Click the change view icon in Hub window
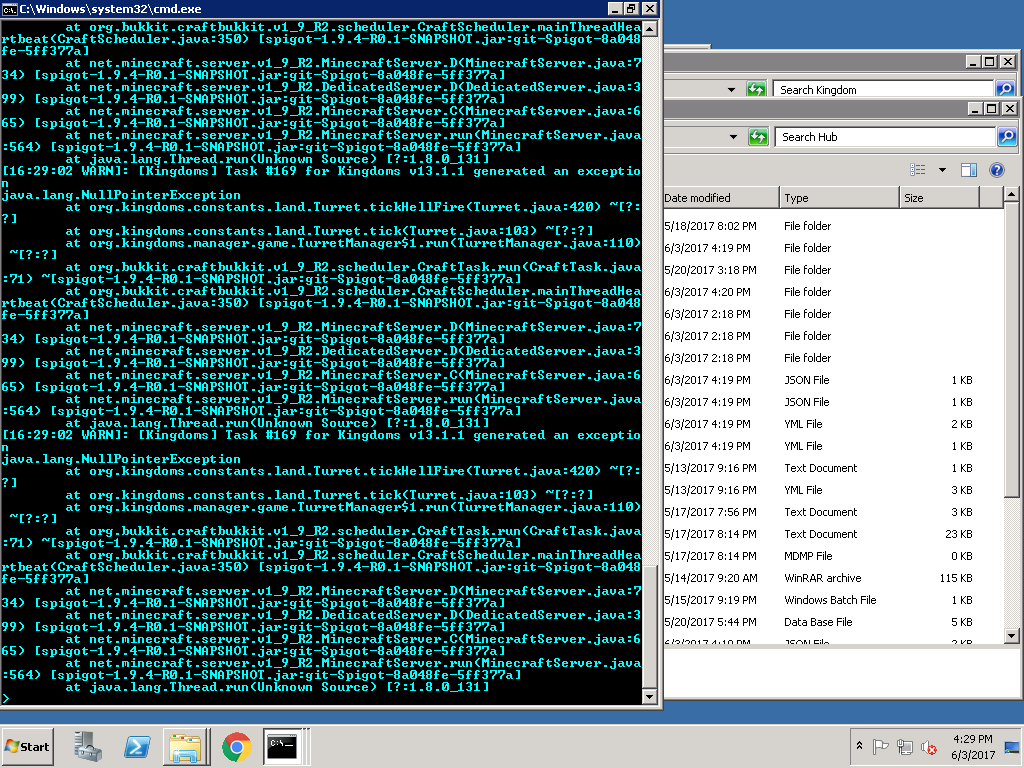1024x768 pixels. [x=918, y=170]
